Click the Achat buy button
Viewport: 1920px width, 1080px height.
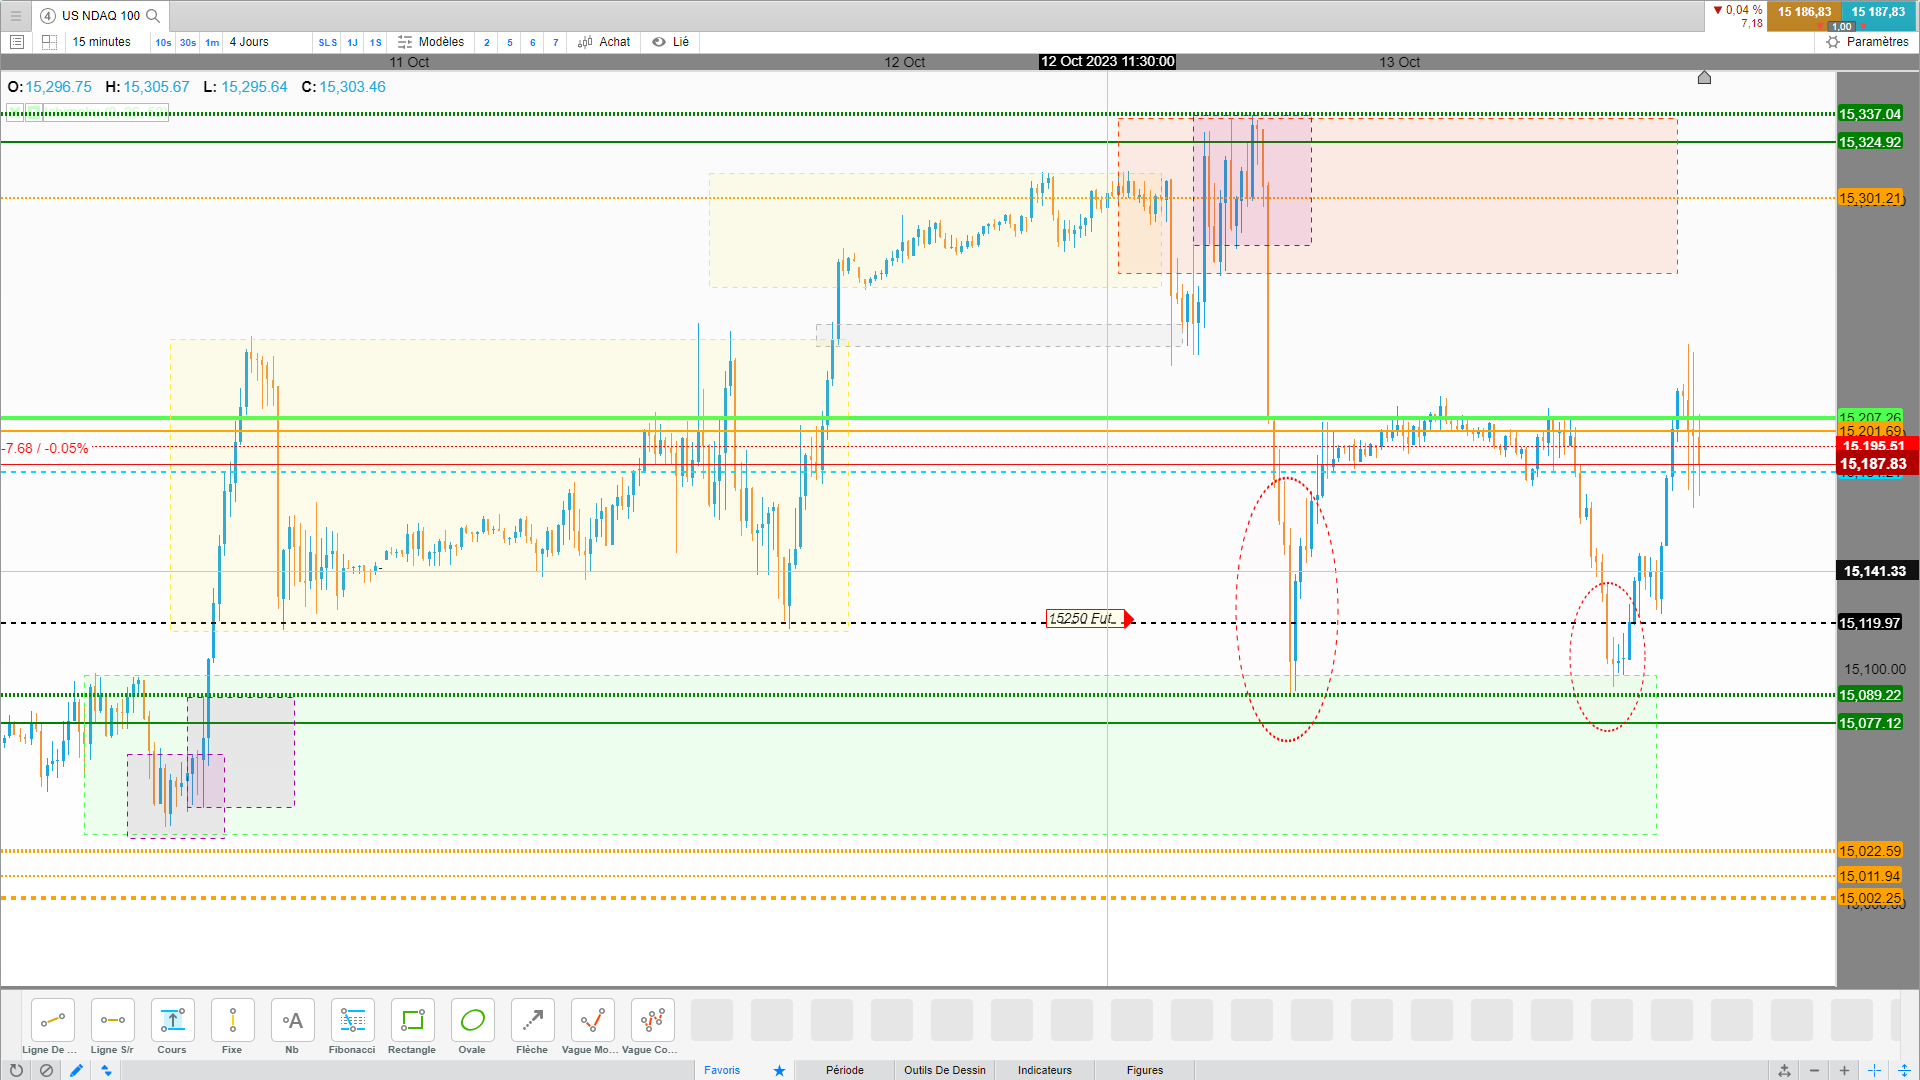coord(604,42)
